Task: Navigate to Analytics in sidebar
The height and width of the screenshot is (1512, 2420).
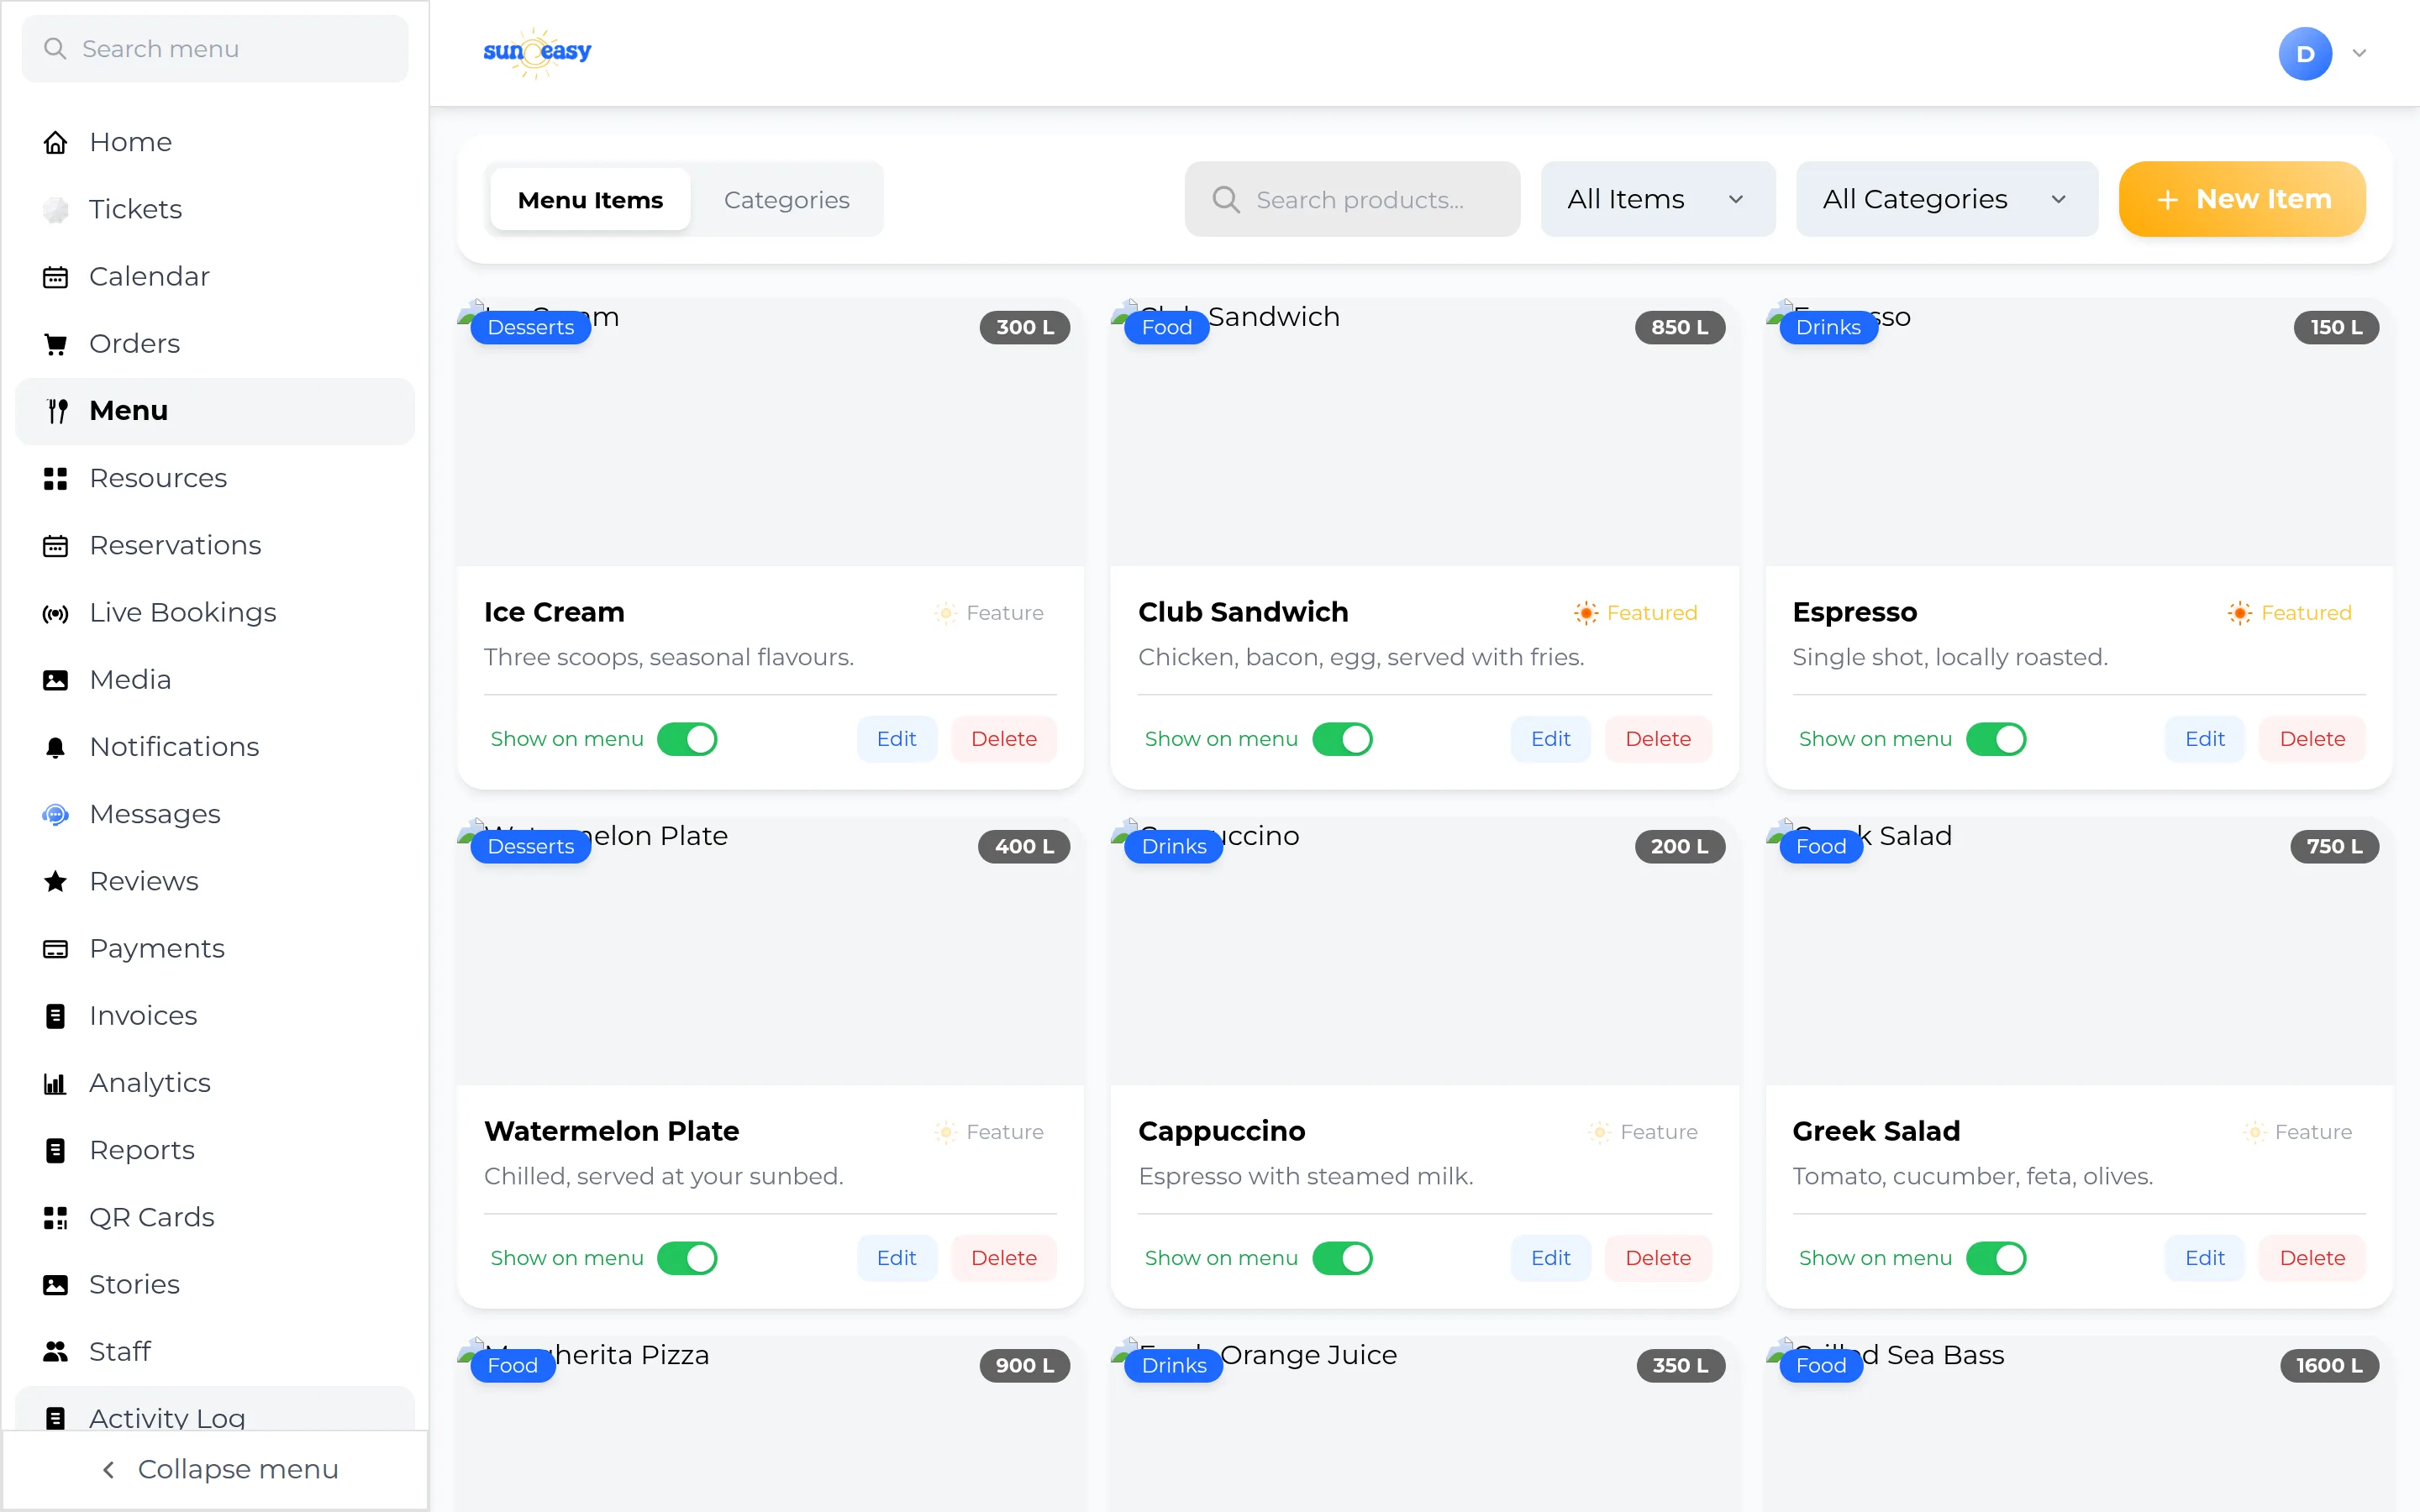Action: (215, 1083)
